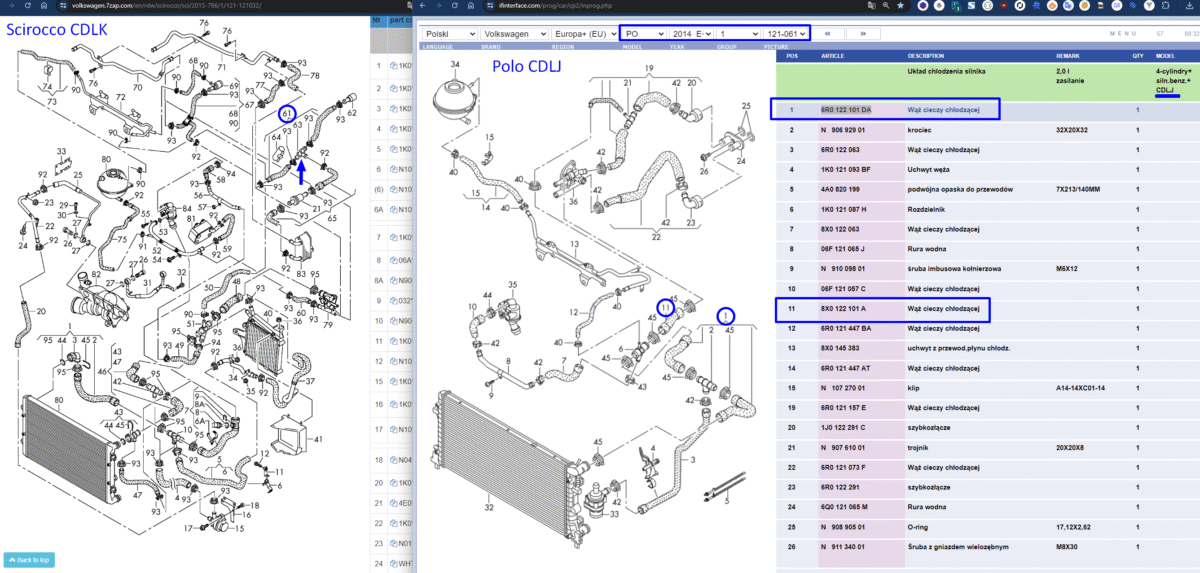
Task: Select article 8X0 122 101 A
Action: tap(842, 308)
